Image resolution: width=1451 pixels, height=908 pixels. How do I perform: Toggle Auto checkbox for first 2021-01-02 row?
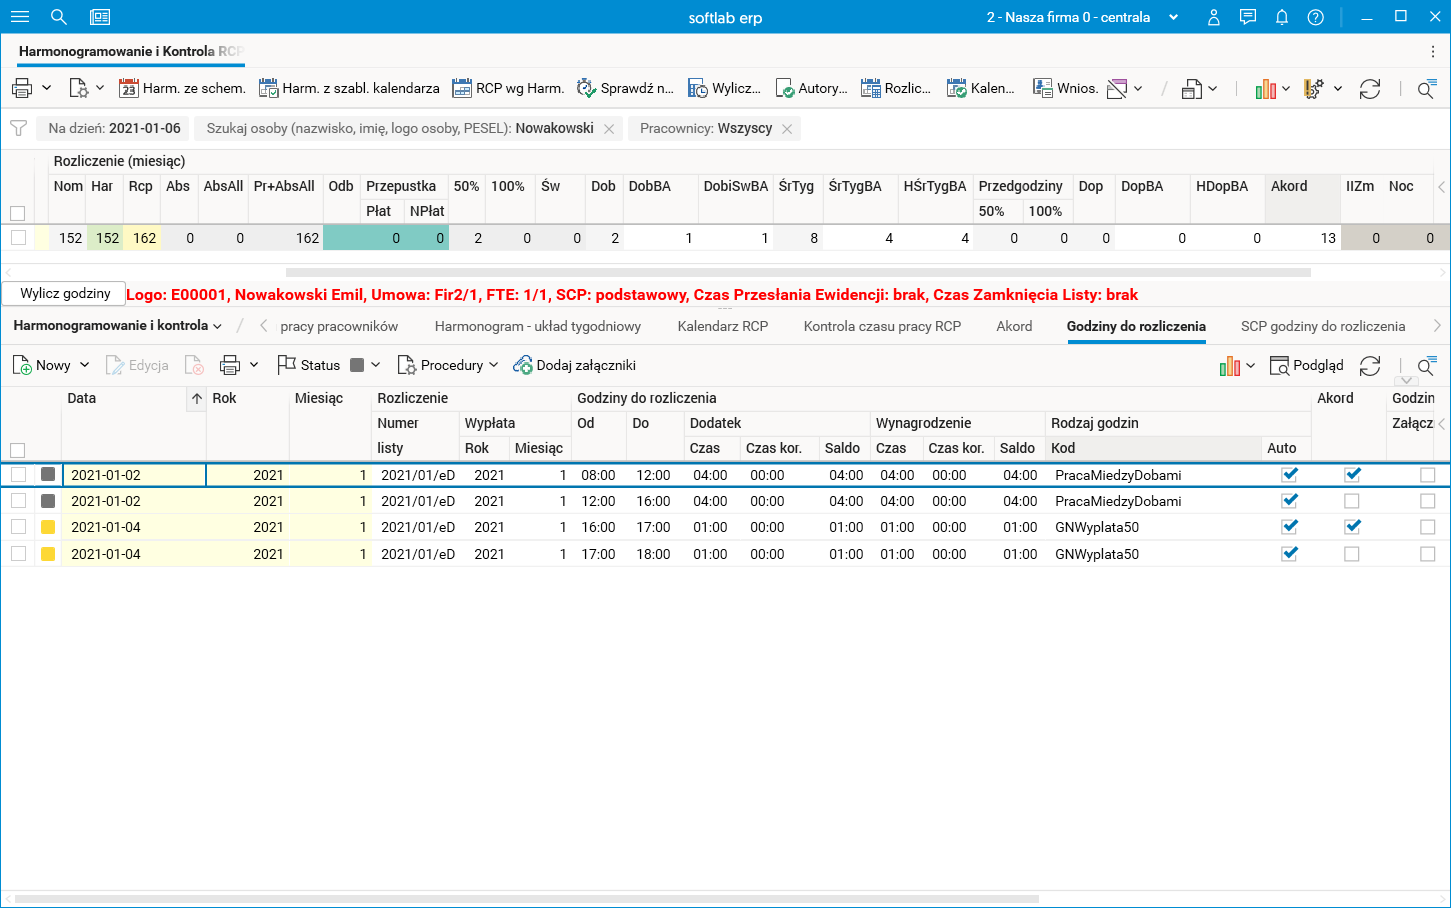pyautogui.click(x=1290, y=475)
